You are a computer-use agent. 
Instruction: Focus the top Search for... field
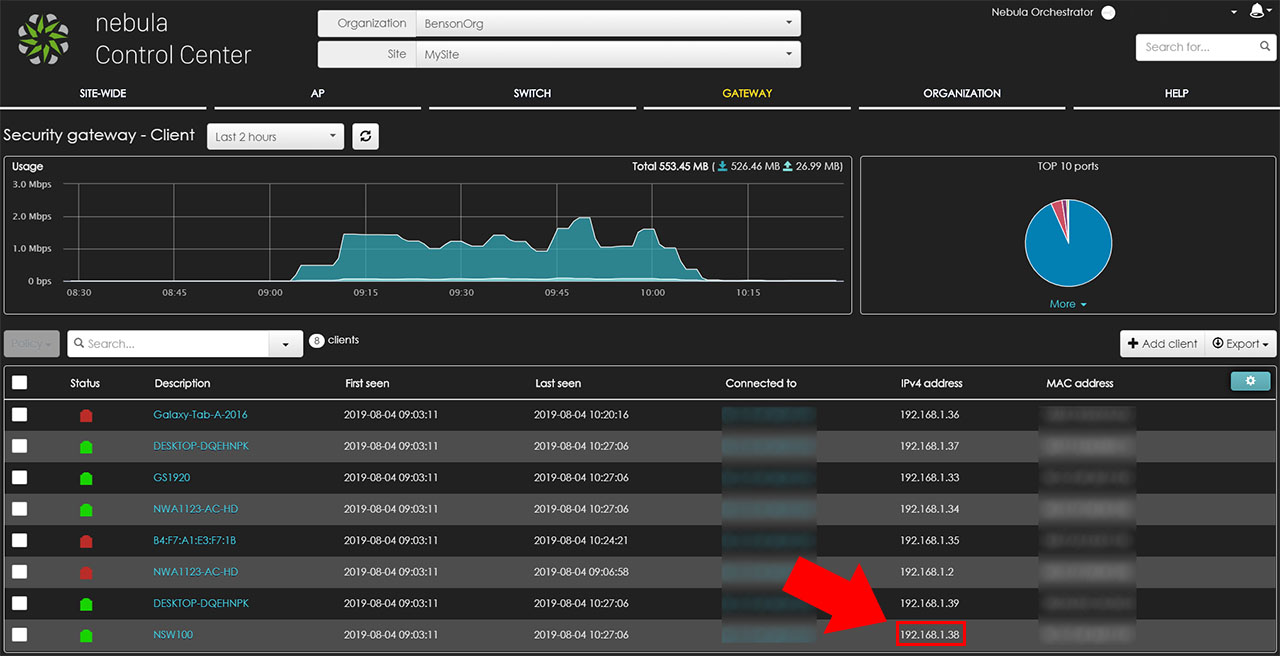click(1206, 47)
